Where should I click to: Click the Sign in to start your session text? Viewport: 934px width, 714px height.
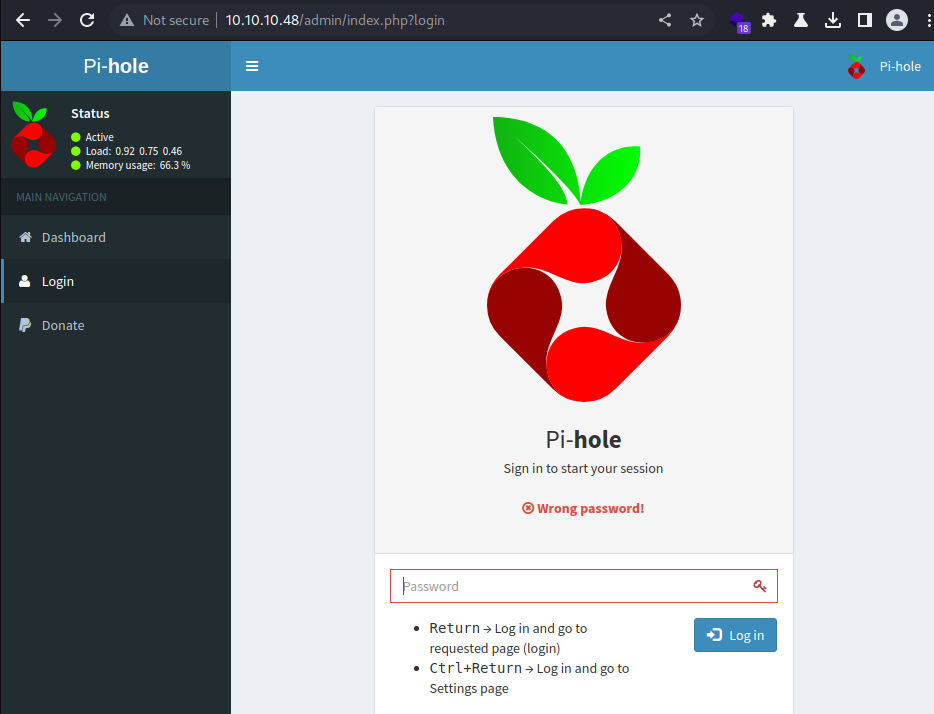[x=583, y=469]
